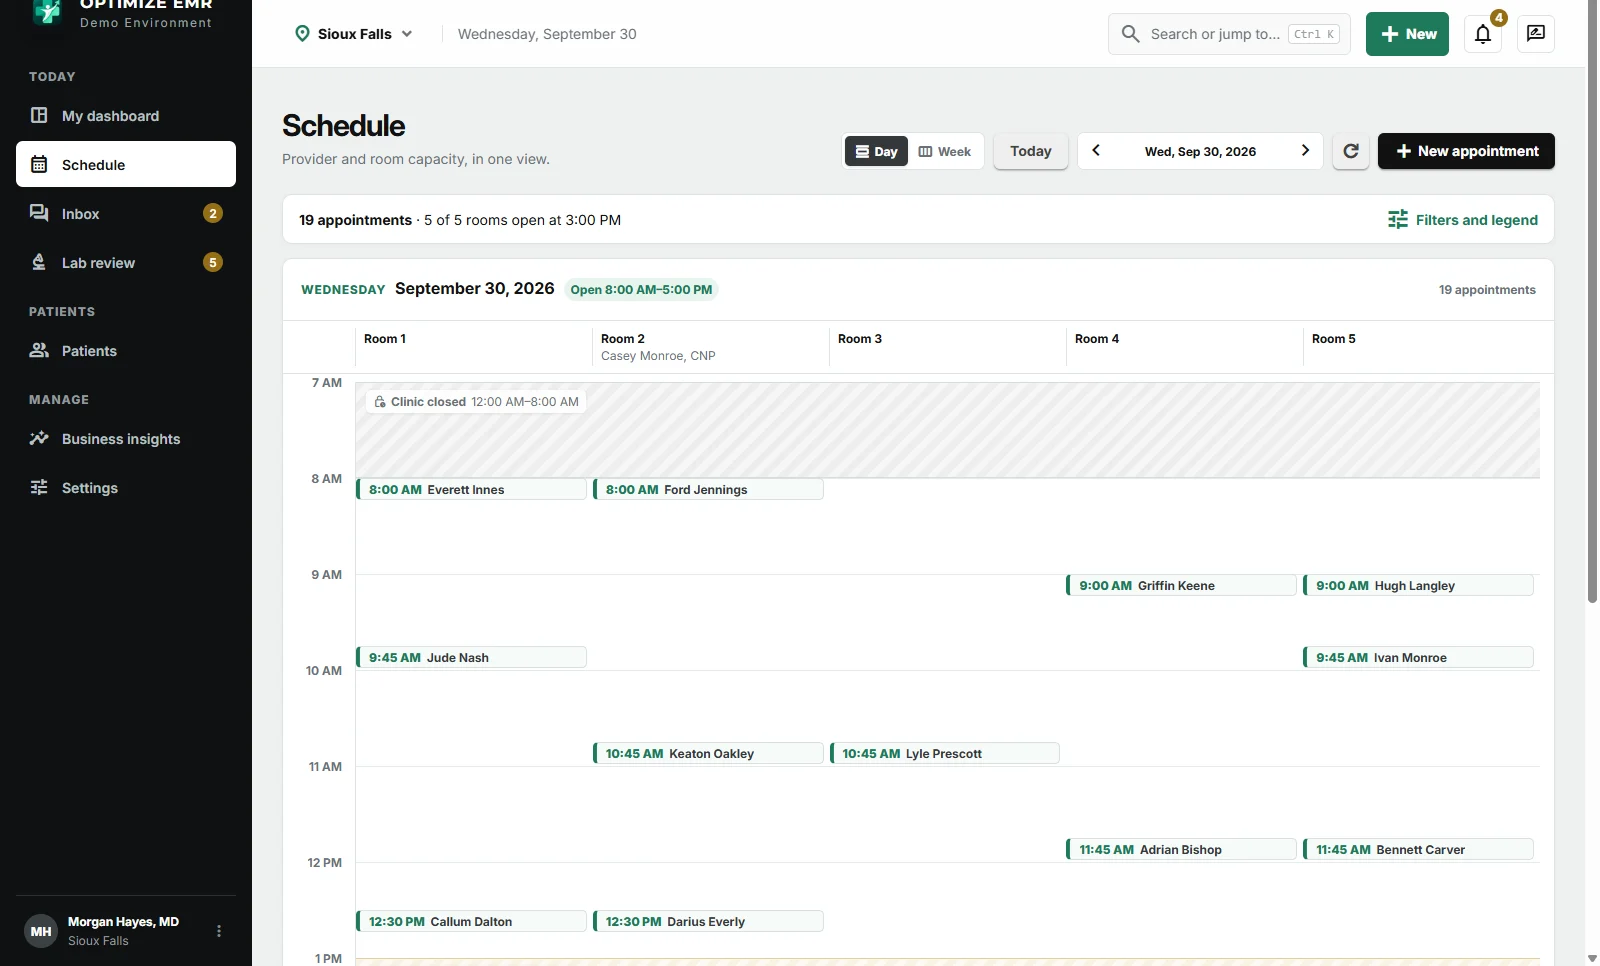This screenshot has height=966, width=1600.
Task: Click the Search or jump to field
Action: 1229,34
